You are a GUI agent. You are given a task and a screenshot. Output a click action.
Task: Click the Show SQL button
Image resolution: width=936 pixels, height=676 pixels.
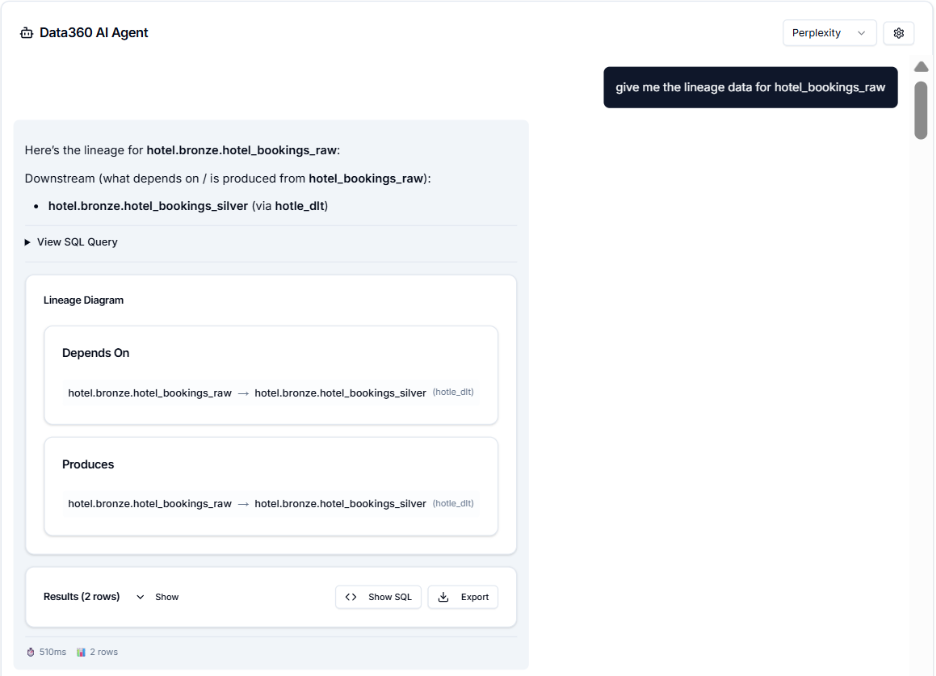click(378, 597)
